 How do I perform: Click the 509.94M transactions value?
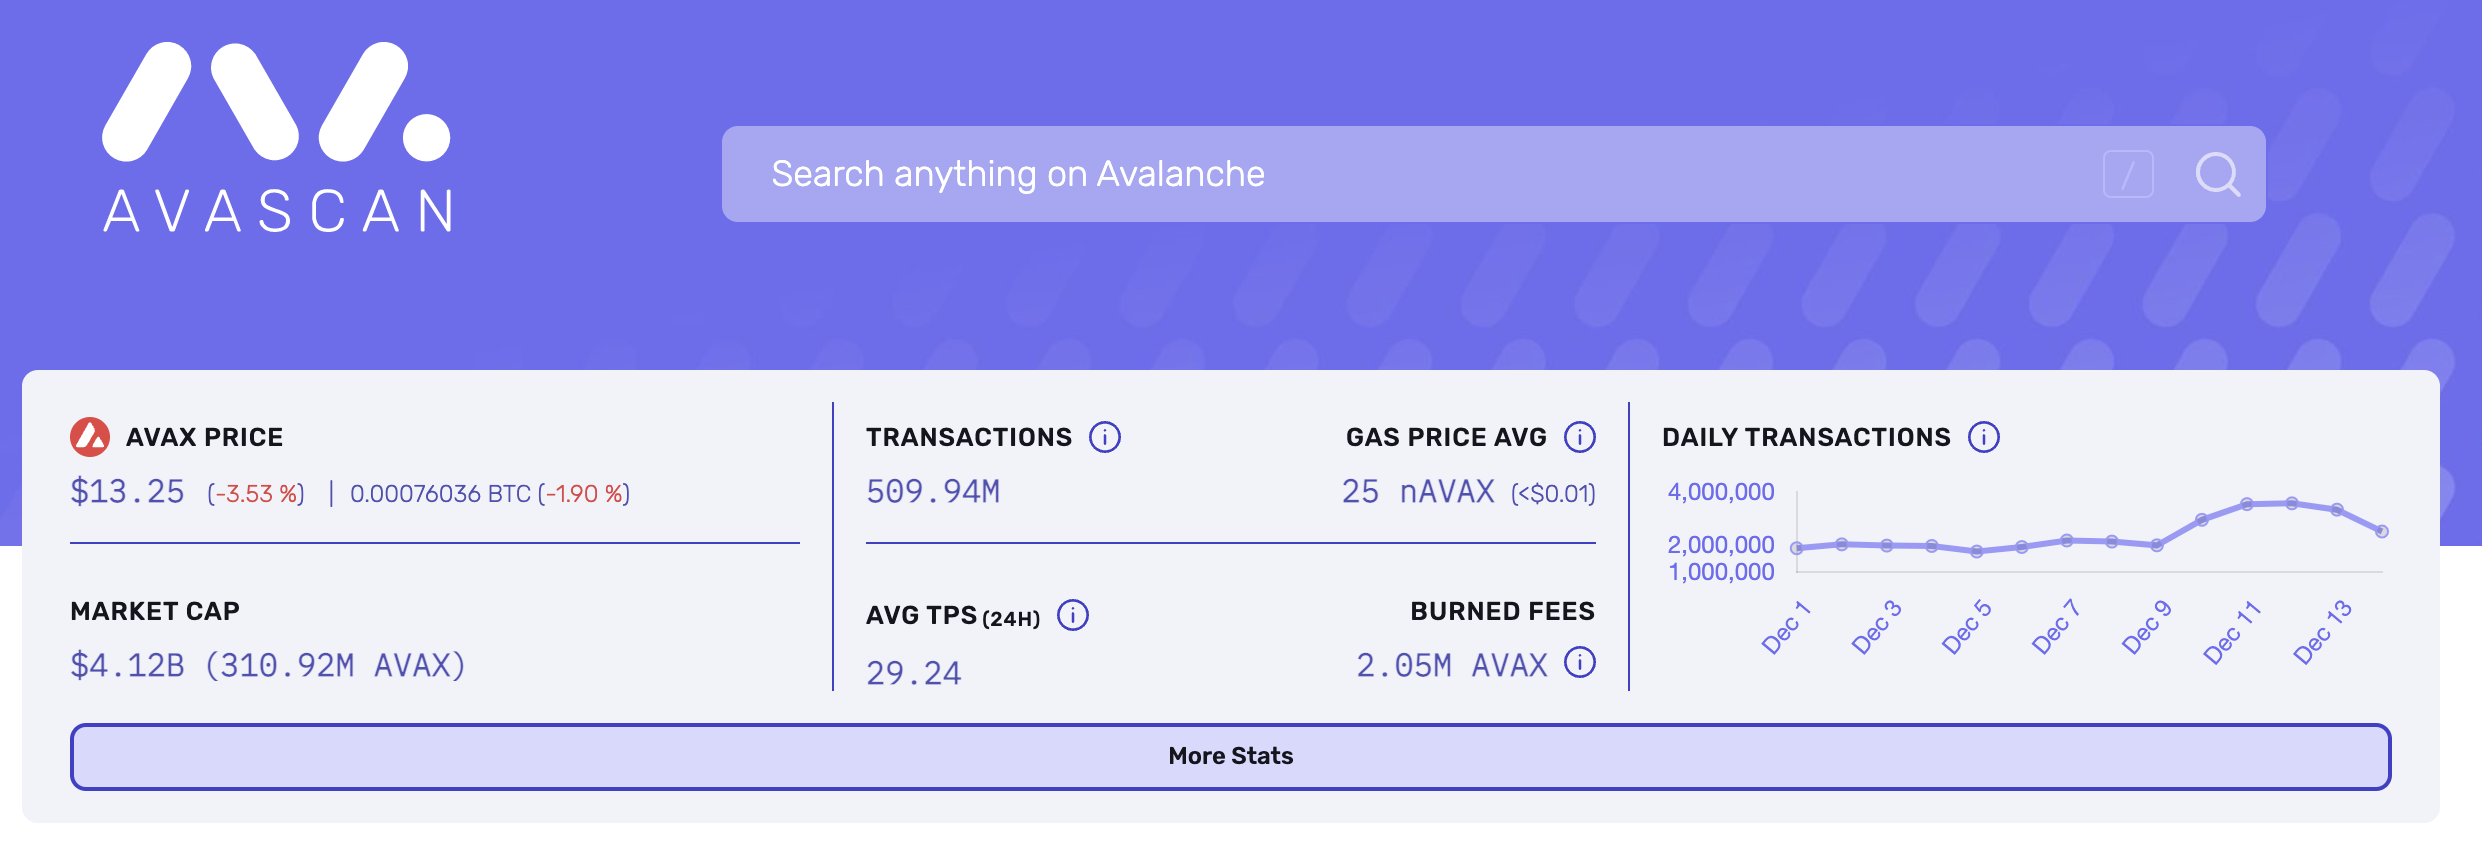coord(933,492)
